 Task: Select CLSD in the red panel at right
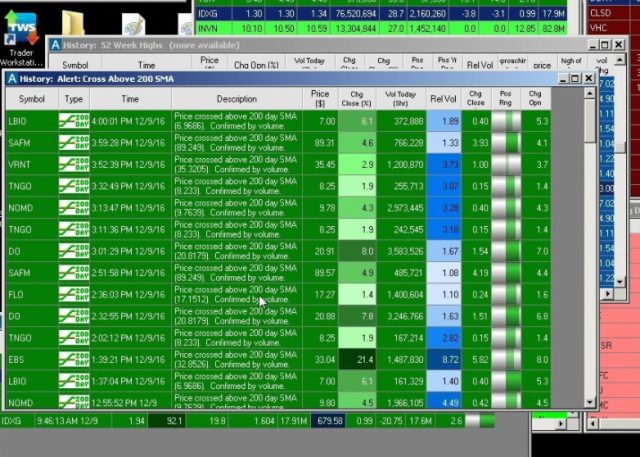tap(600, 13)
